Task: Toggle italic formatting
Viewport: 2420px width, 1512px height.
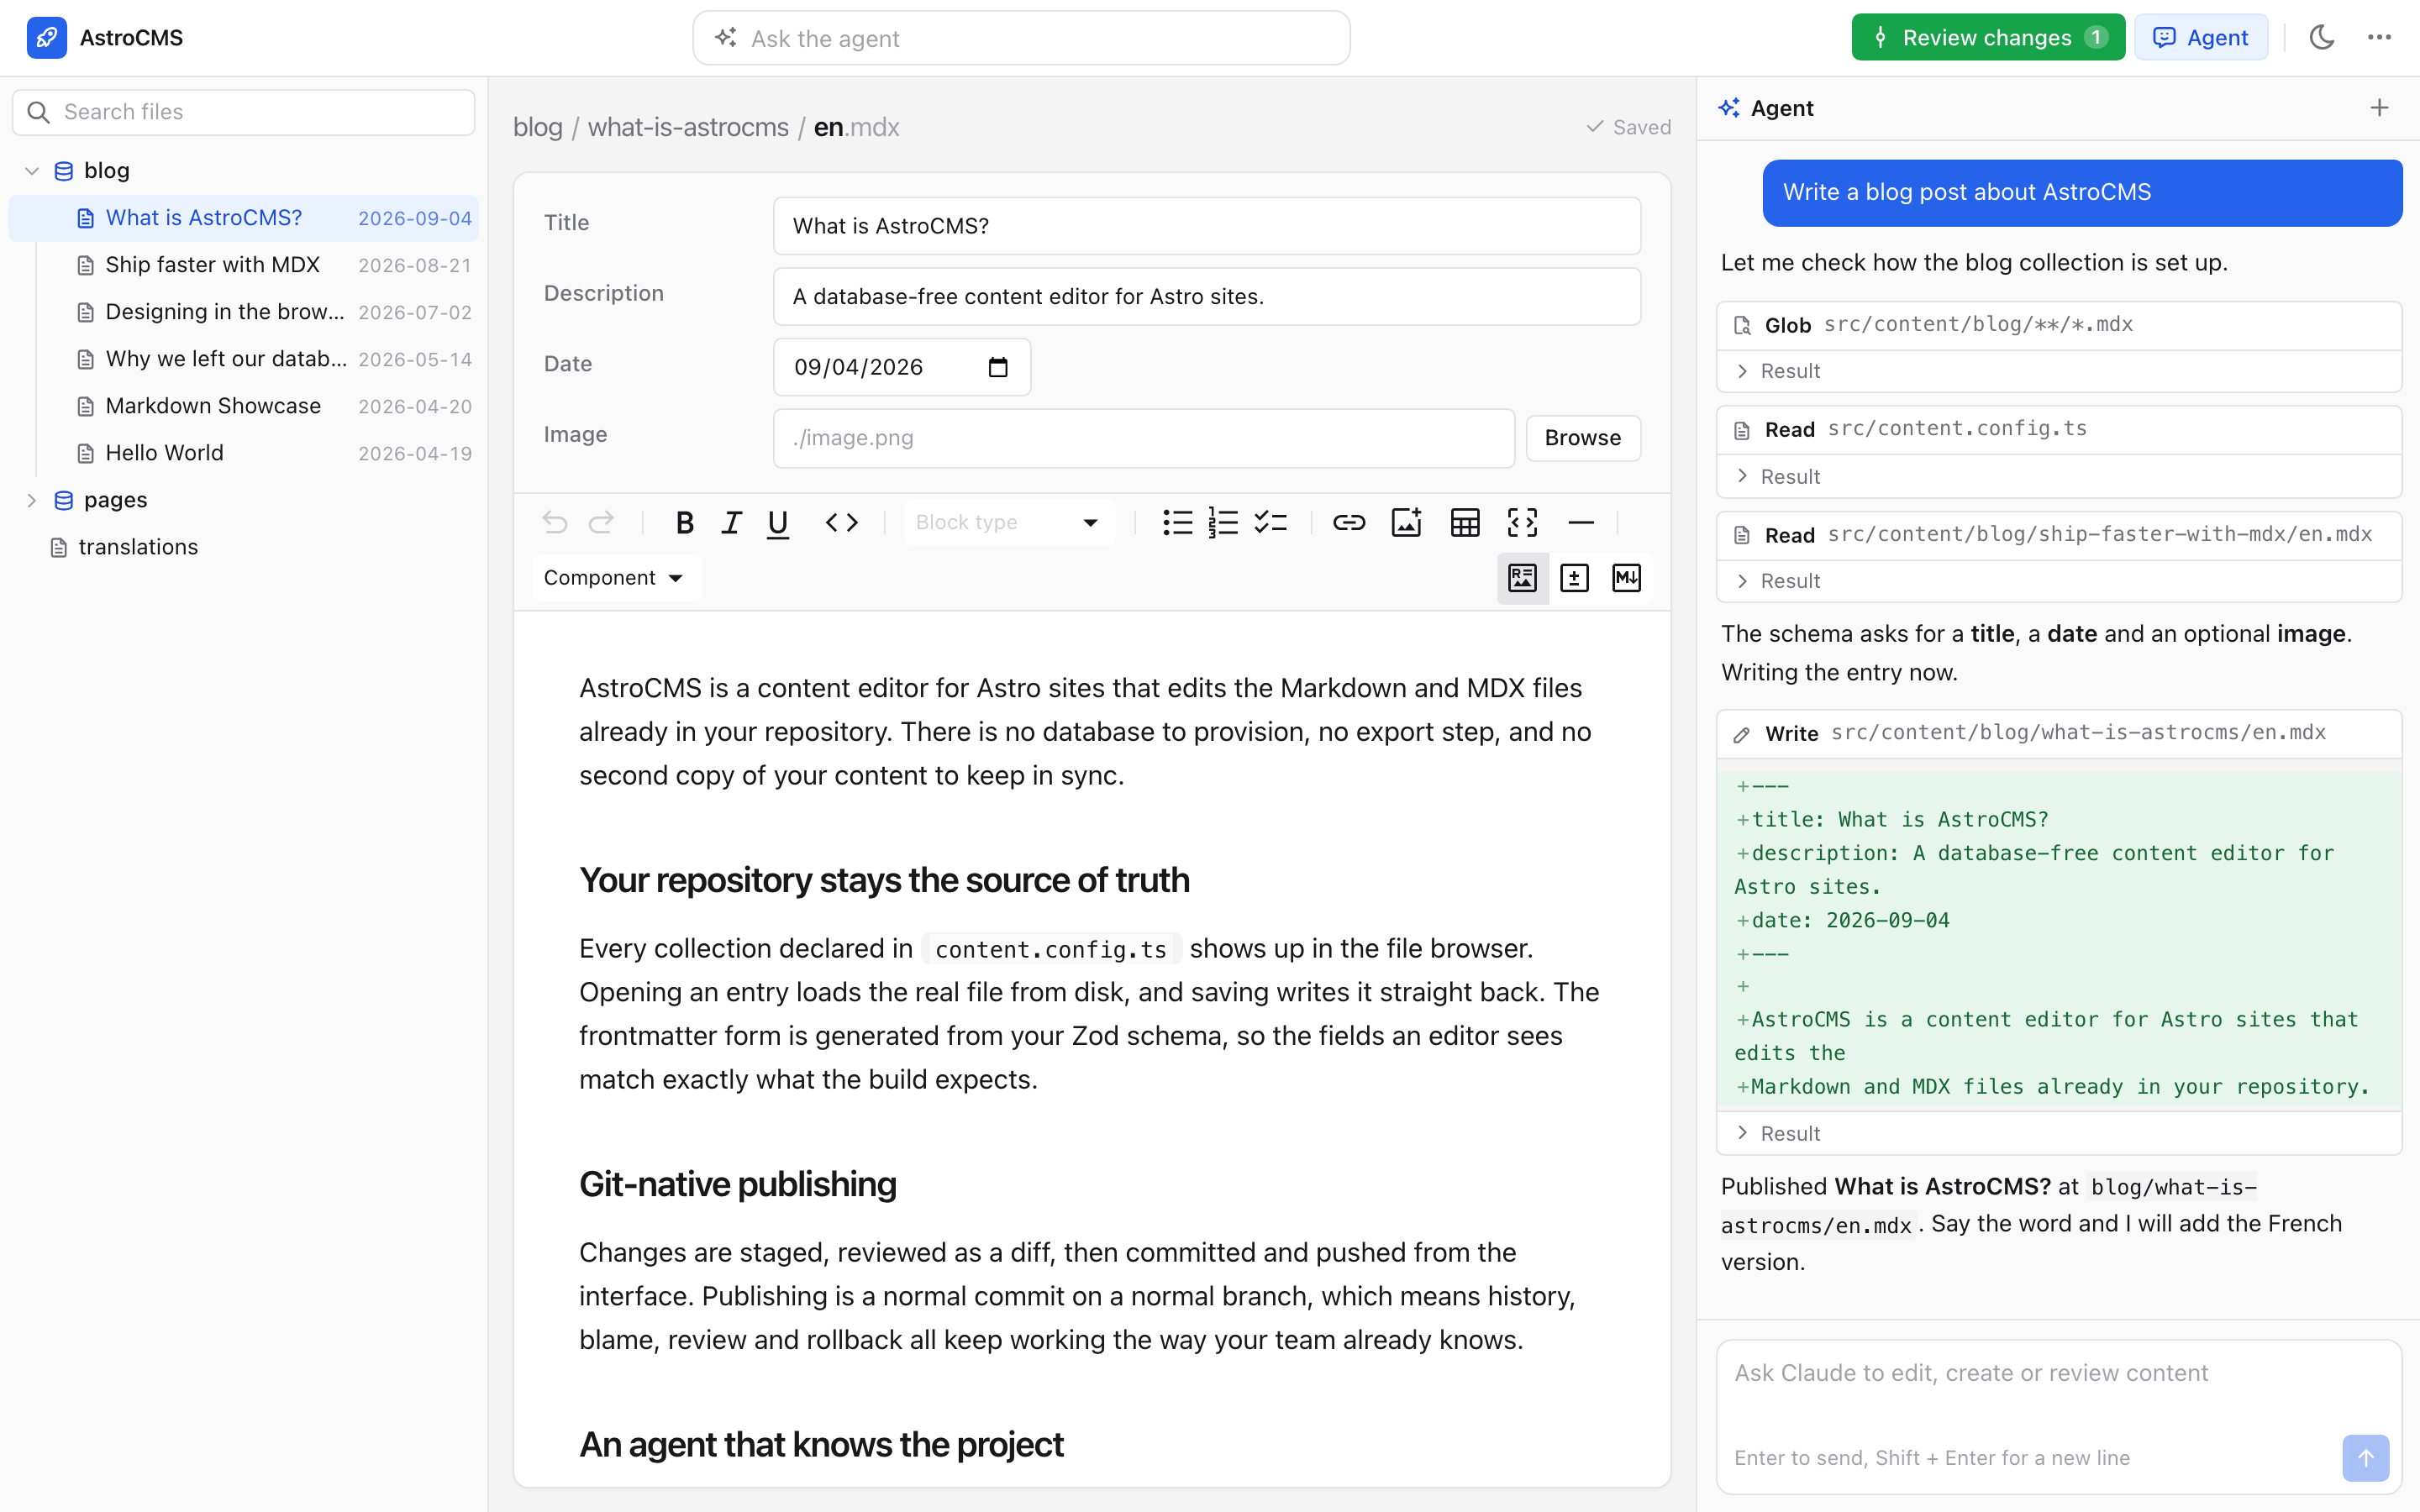Action: 731,522
